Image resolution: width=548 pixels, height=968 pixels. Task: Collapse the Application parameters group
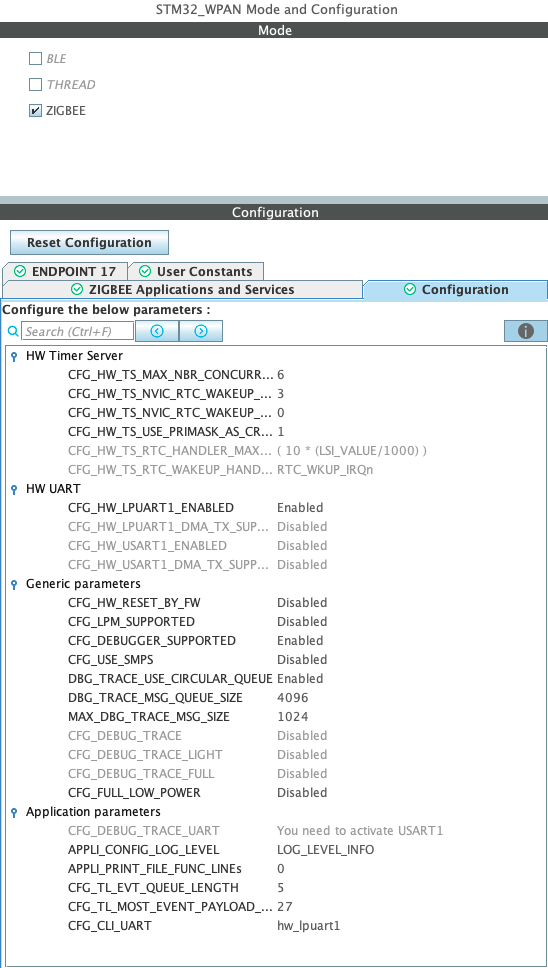pyautogui.click(x=14, y=812)
